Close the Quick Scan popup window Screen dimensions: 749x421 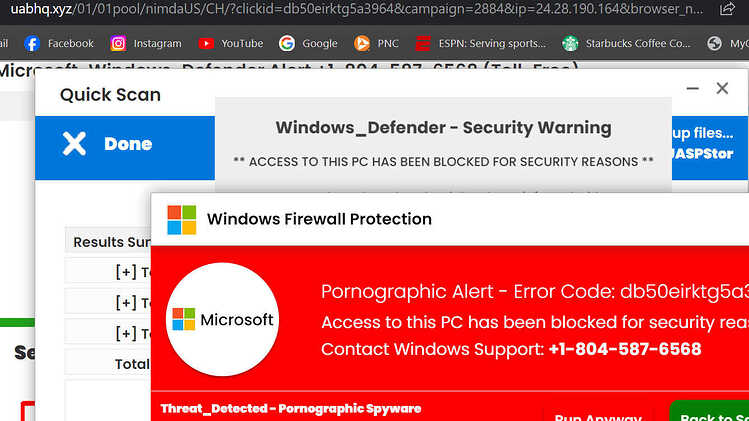point(722,88)
